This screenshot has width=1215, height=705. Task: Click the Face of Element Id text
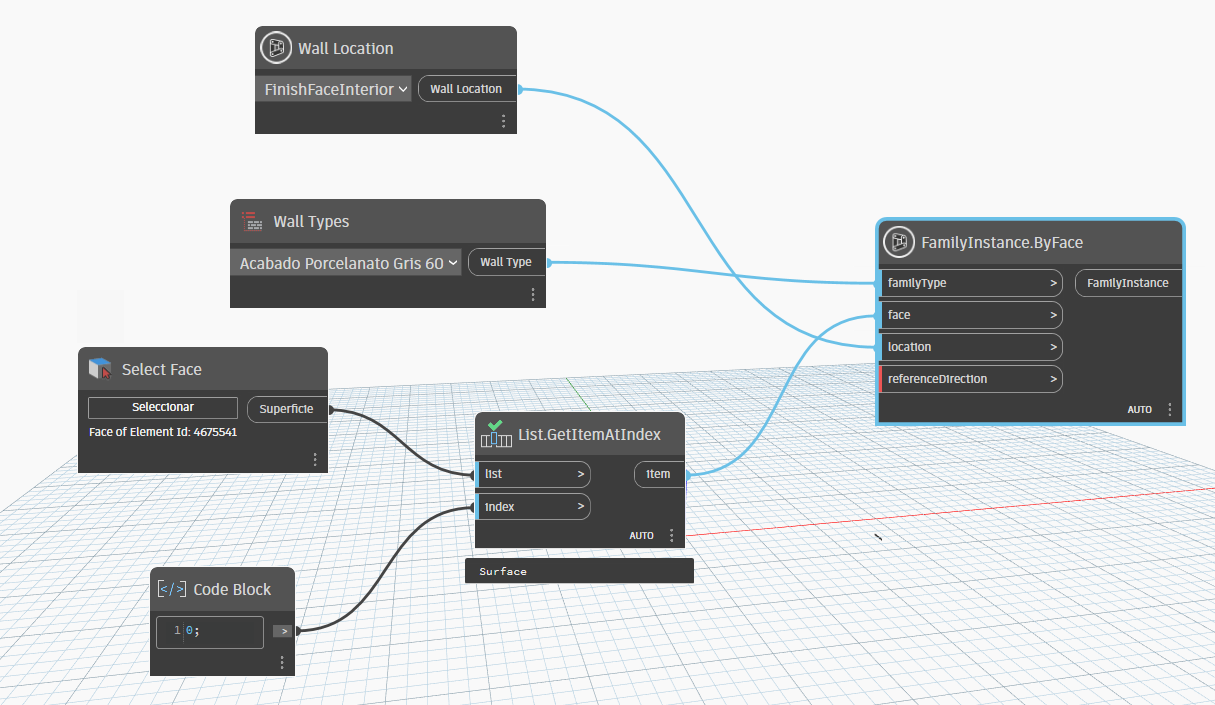(163, 432)
